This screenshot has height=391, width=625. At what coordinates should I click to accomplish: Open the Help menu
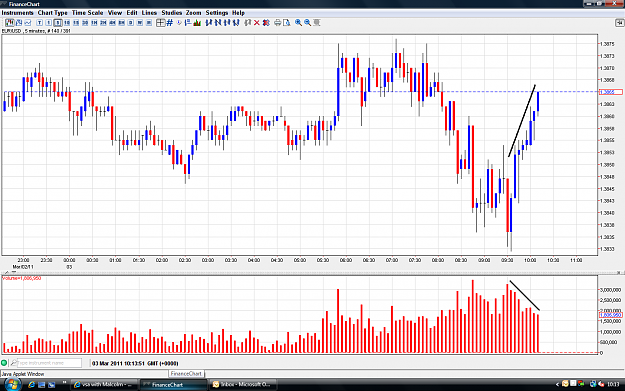point(238,13)
